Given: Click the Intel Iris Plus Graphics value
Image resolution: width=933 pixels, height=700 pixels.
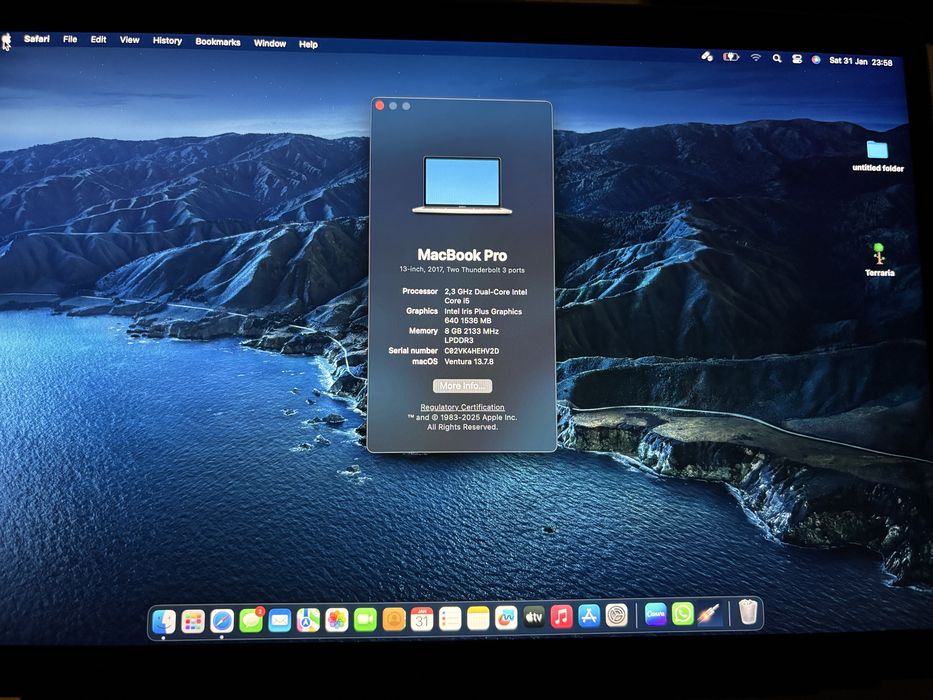Looking at the screenshot, I should 483,316.
